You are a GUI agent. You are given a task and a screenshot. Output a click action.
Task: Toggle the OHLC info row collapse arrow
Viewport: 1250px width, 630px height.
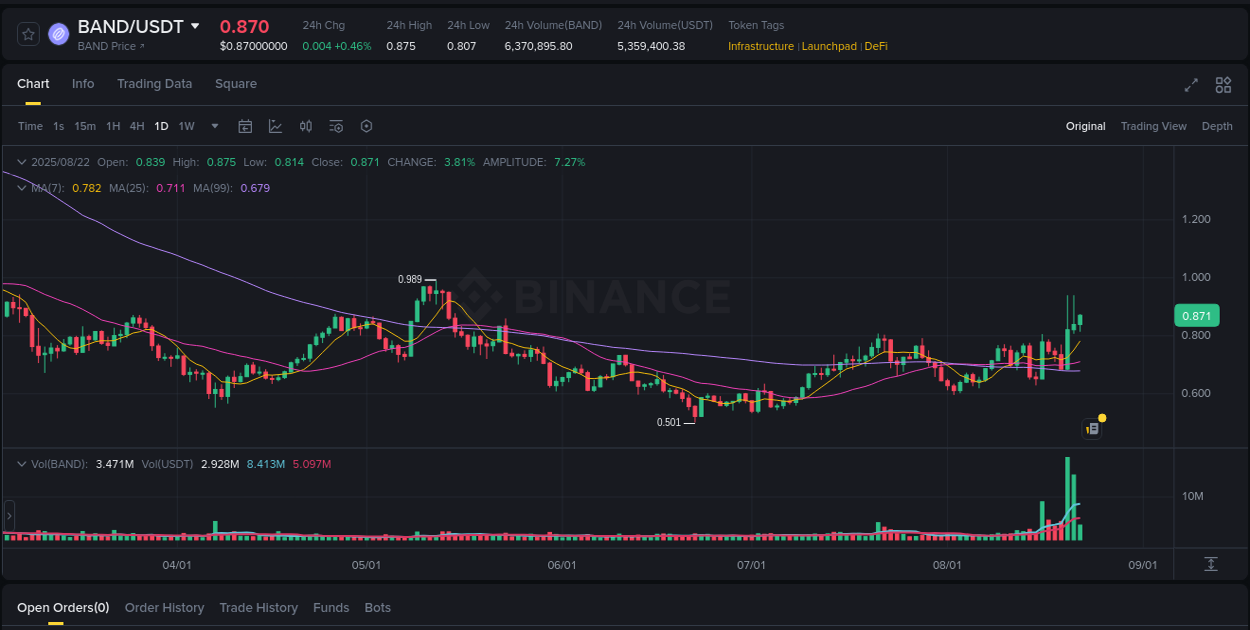(x=22, y=161)
